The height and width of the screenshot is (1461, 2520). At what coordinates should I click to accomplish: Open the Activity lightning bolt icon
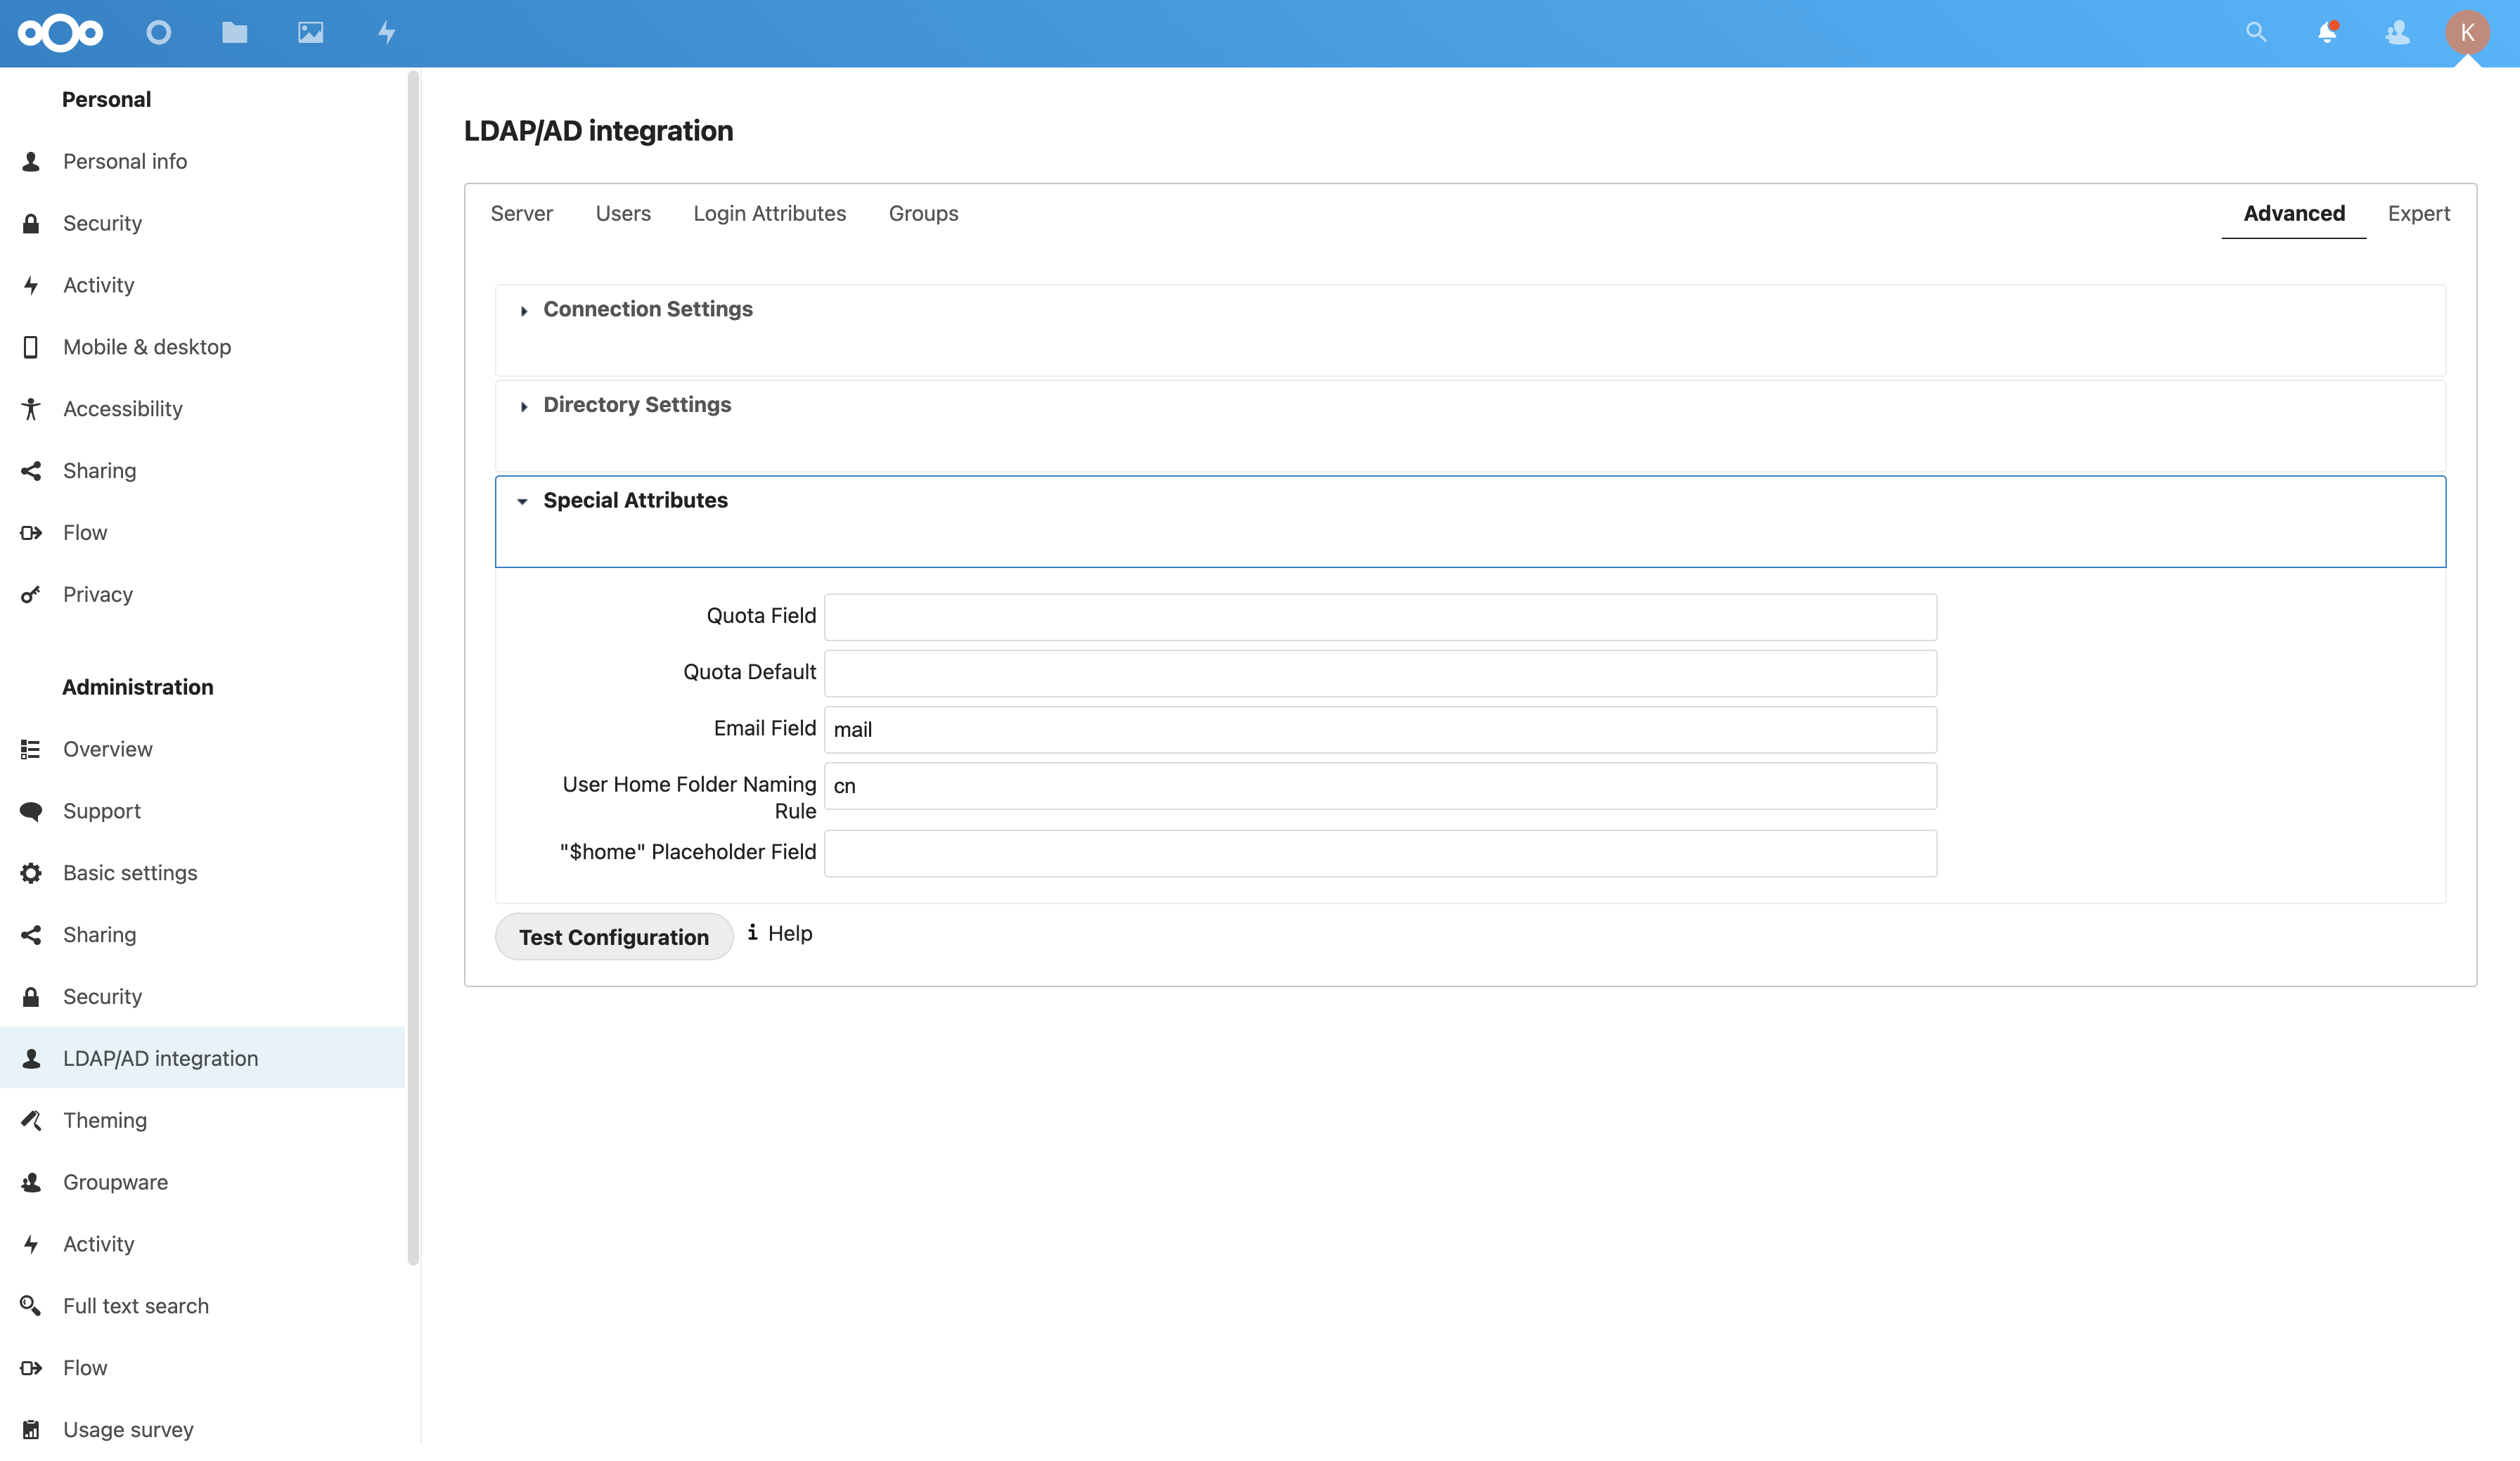point(386,33)
